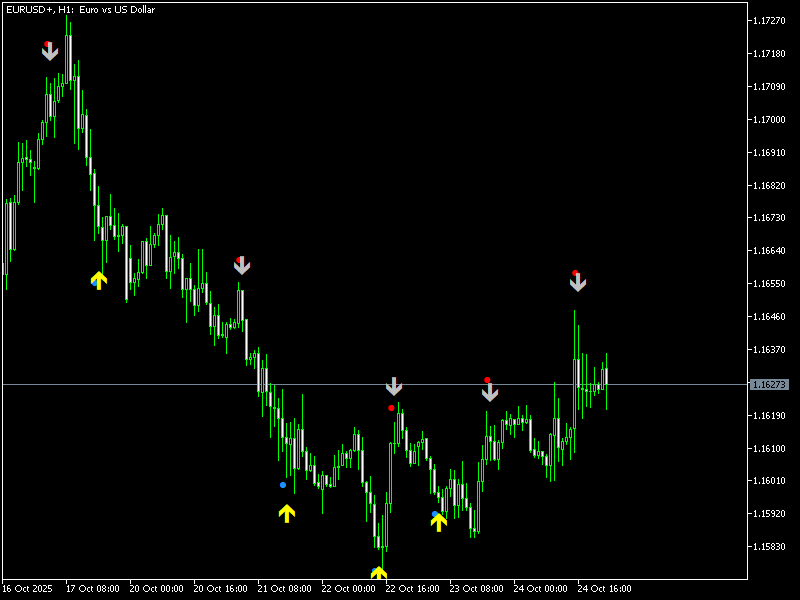Click the chart title EURUSD+, H1: Euro vs US Dollar
This screenshot has height=600, width=800.
coord(81,10)
